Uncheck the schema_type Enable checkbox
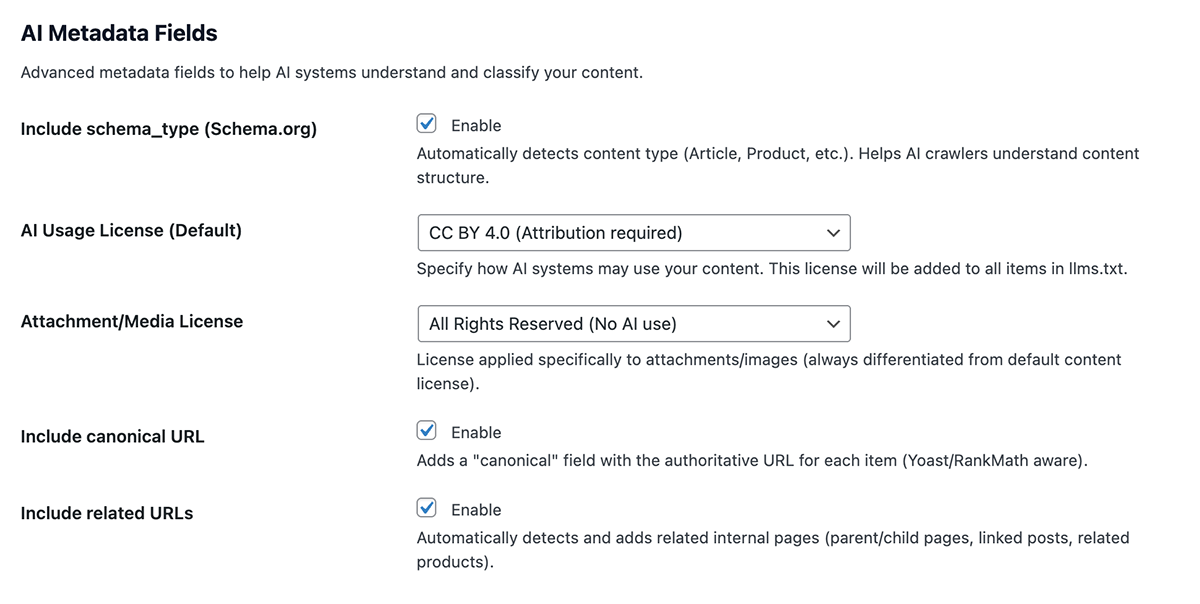This screenshot has height=604, width=1200. [427, 124]
